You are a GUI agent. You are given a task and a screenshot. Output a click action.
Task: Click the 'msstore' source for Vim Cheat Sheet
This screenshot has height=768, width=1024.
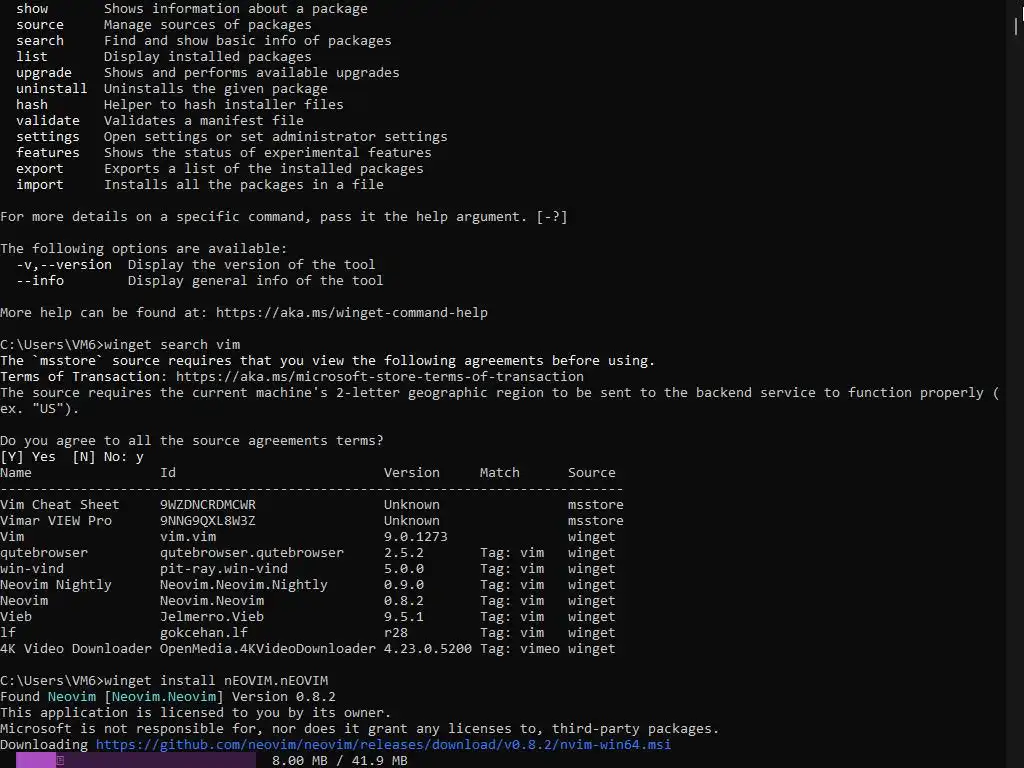point(596,505)
